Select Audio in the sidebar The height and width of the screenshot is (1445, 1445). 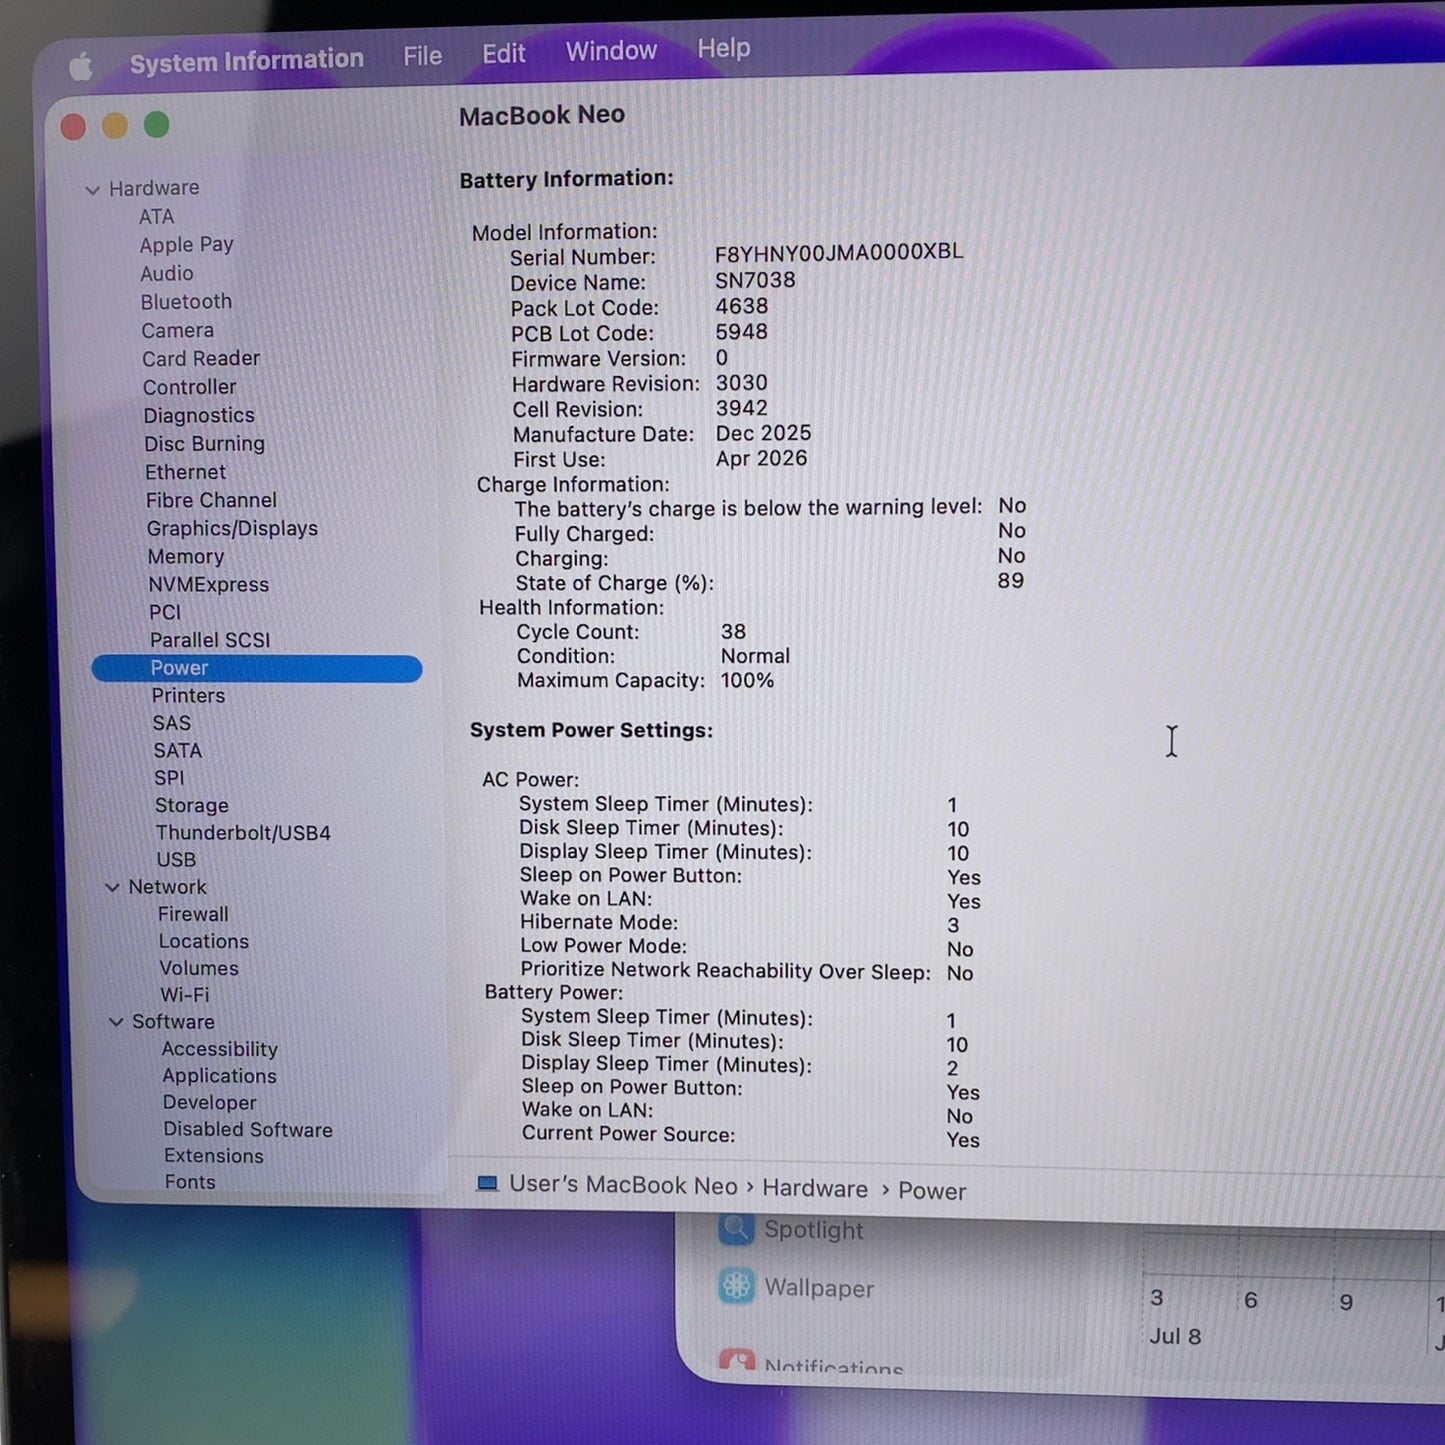(167, 273)
